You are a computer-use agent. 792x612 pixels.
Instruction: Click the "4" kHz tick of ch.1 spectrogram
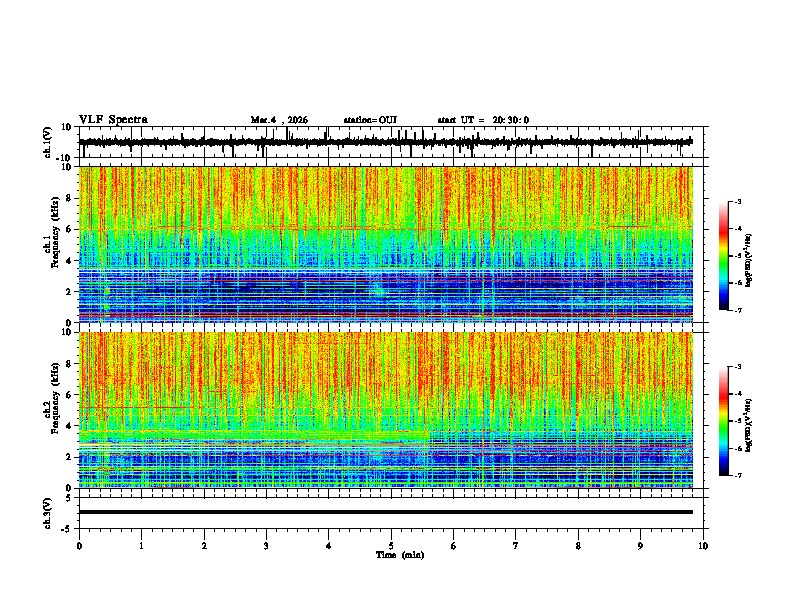pyautogui.click(x=69, y=261)
